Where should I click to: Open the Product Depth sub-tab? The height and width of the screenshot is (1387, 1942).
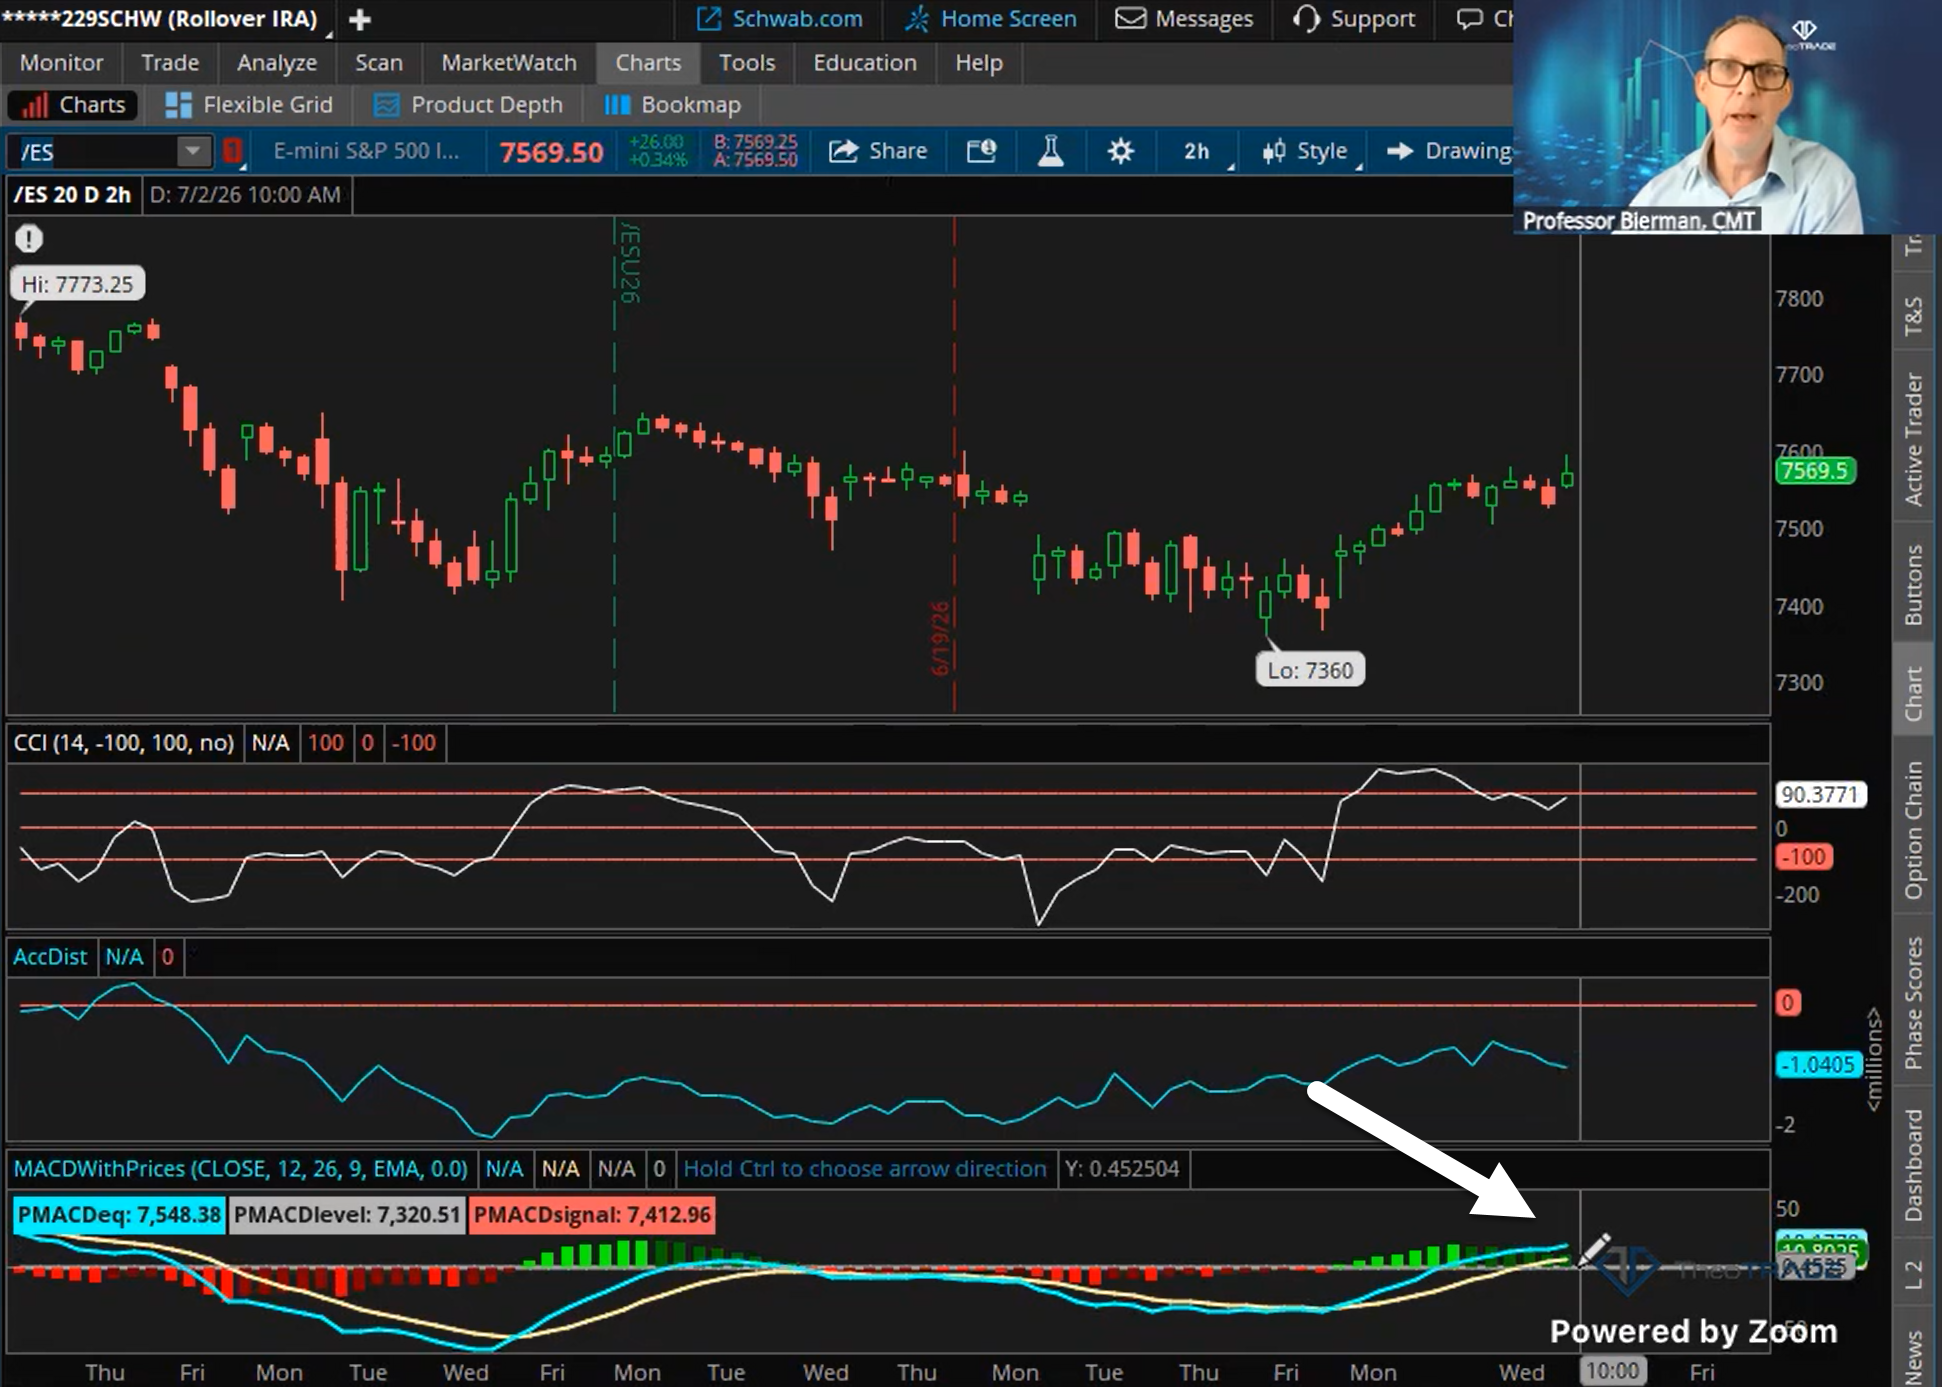[x=468, y=105]
